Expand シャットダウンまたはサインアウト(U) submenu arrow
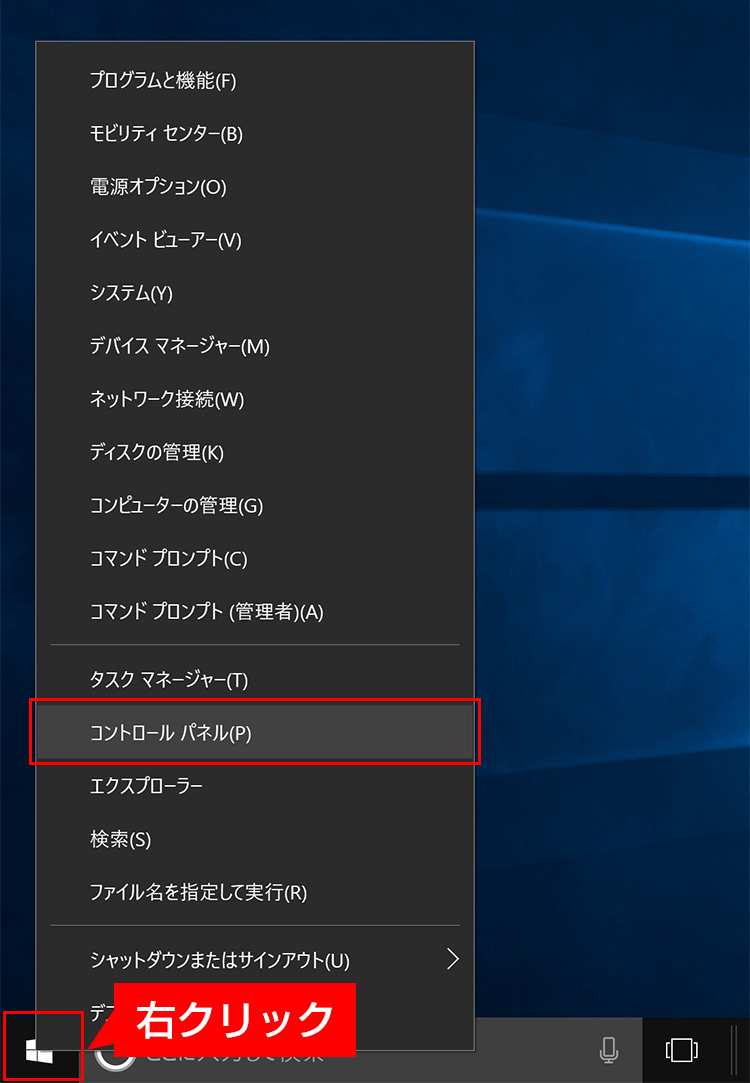 453,959
